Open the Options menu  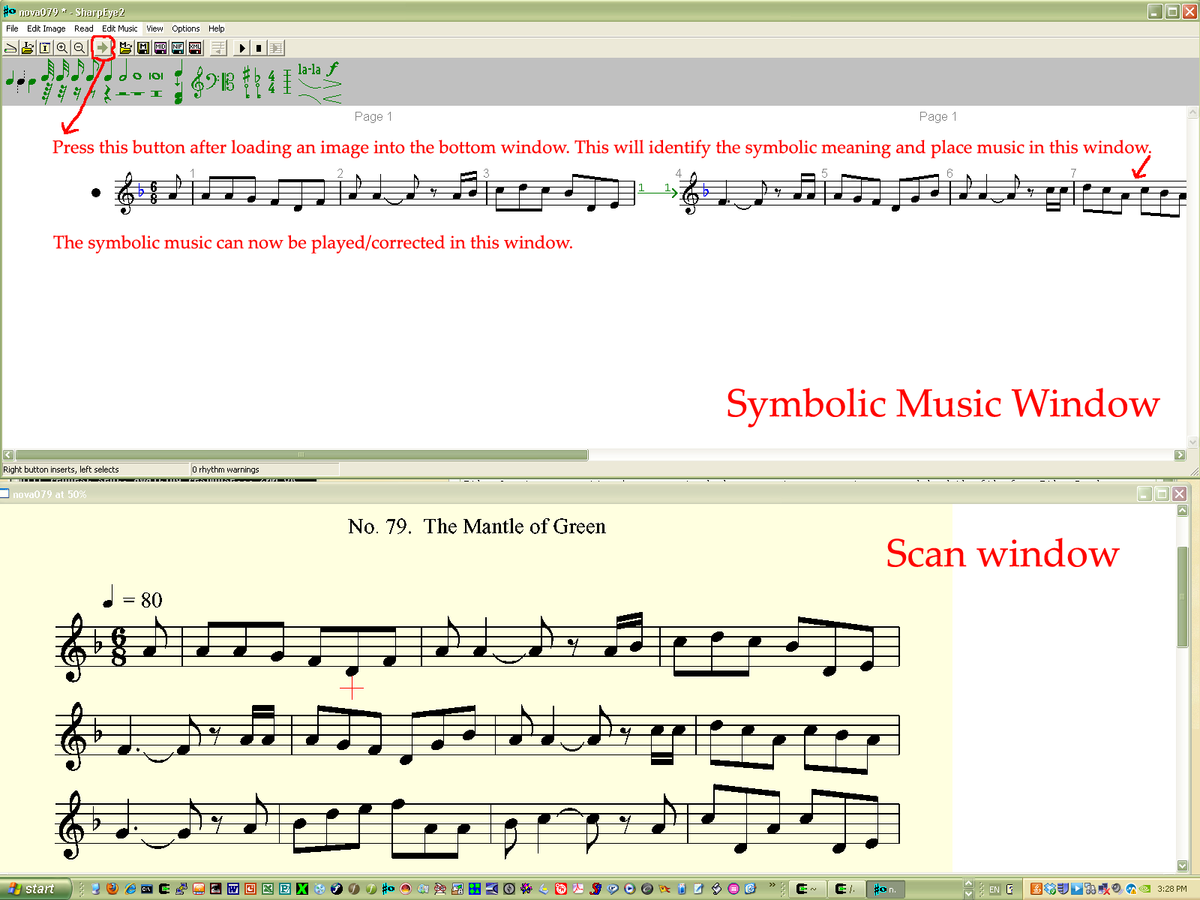click(186, 29)
